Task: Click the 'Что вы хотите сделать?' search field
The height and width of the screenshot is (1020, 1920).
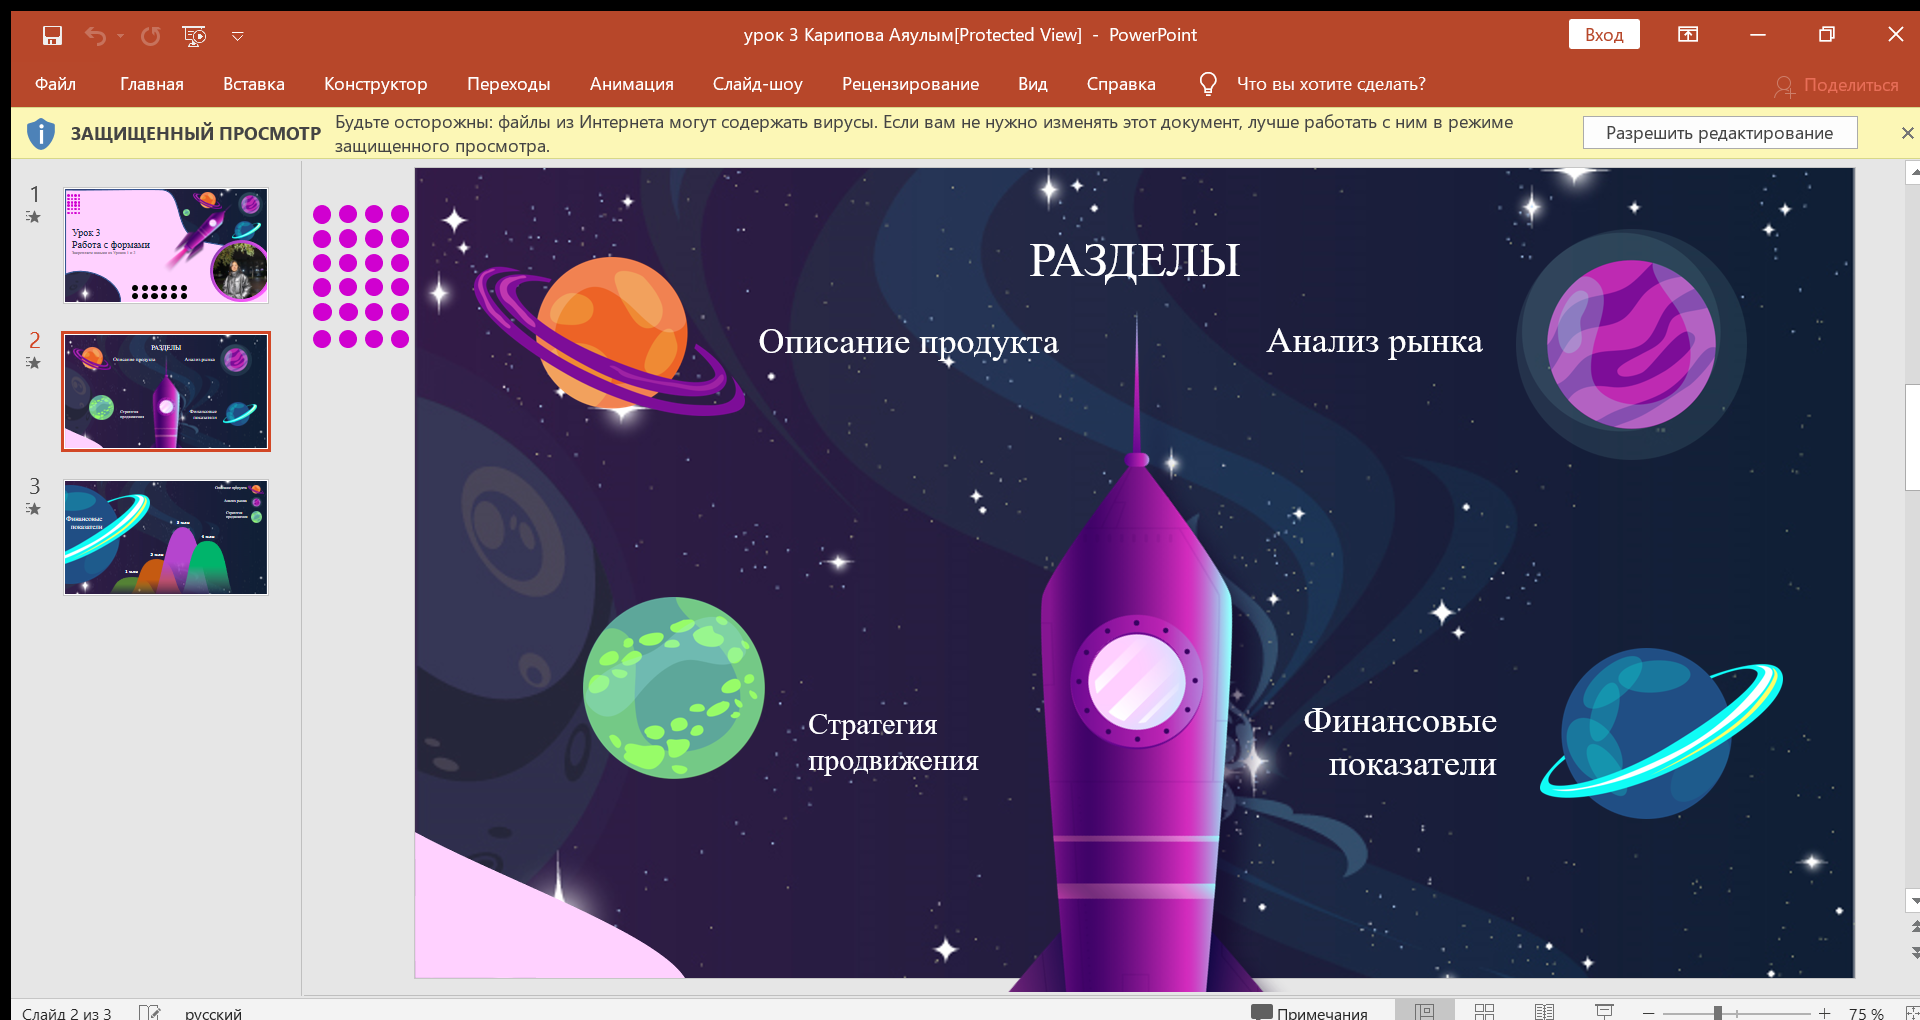Action: (1331, 84)
